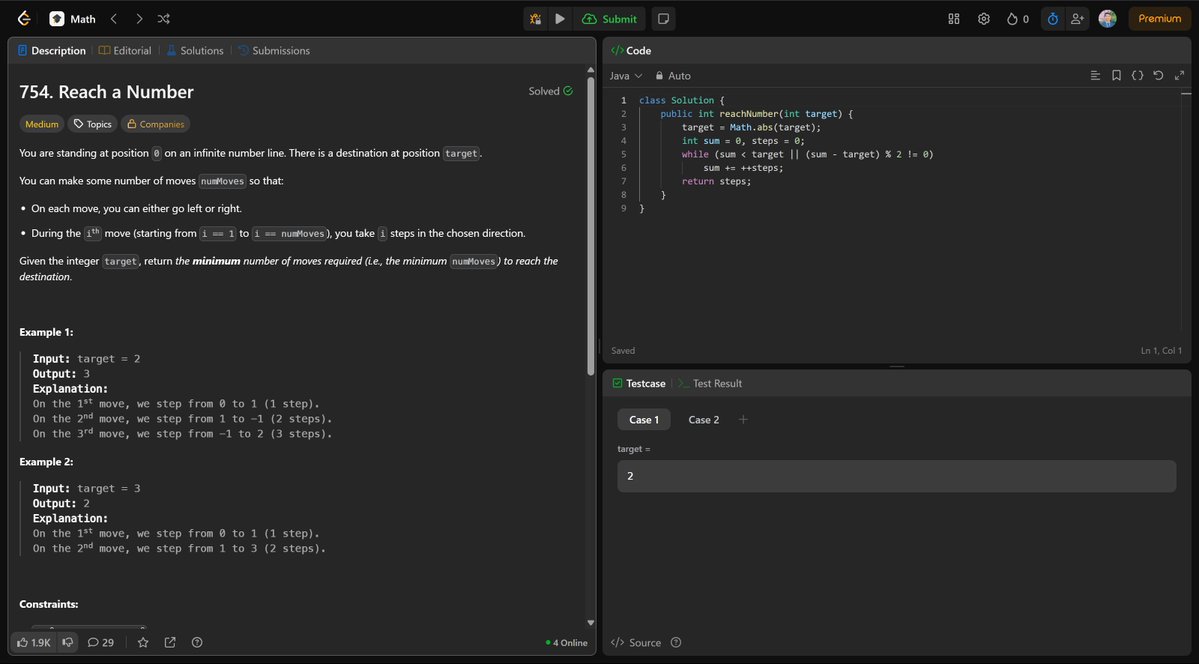Switch to the Submissions tab

tap(274, 50)
